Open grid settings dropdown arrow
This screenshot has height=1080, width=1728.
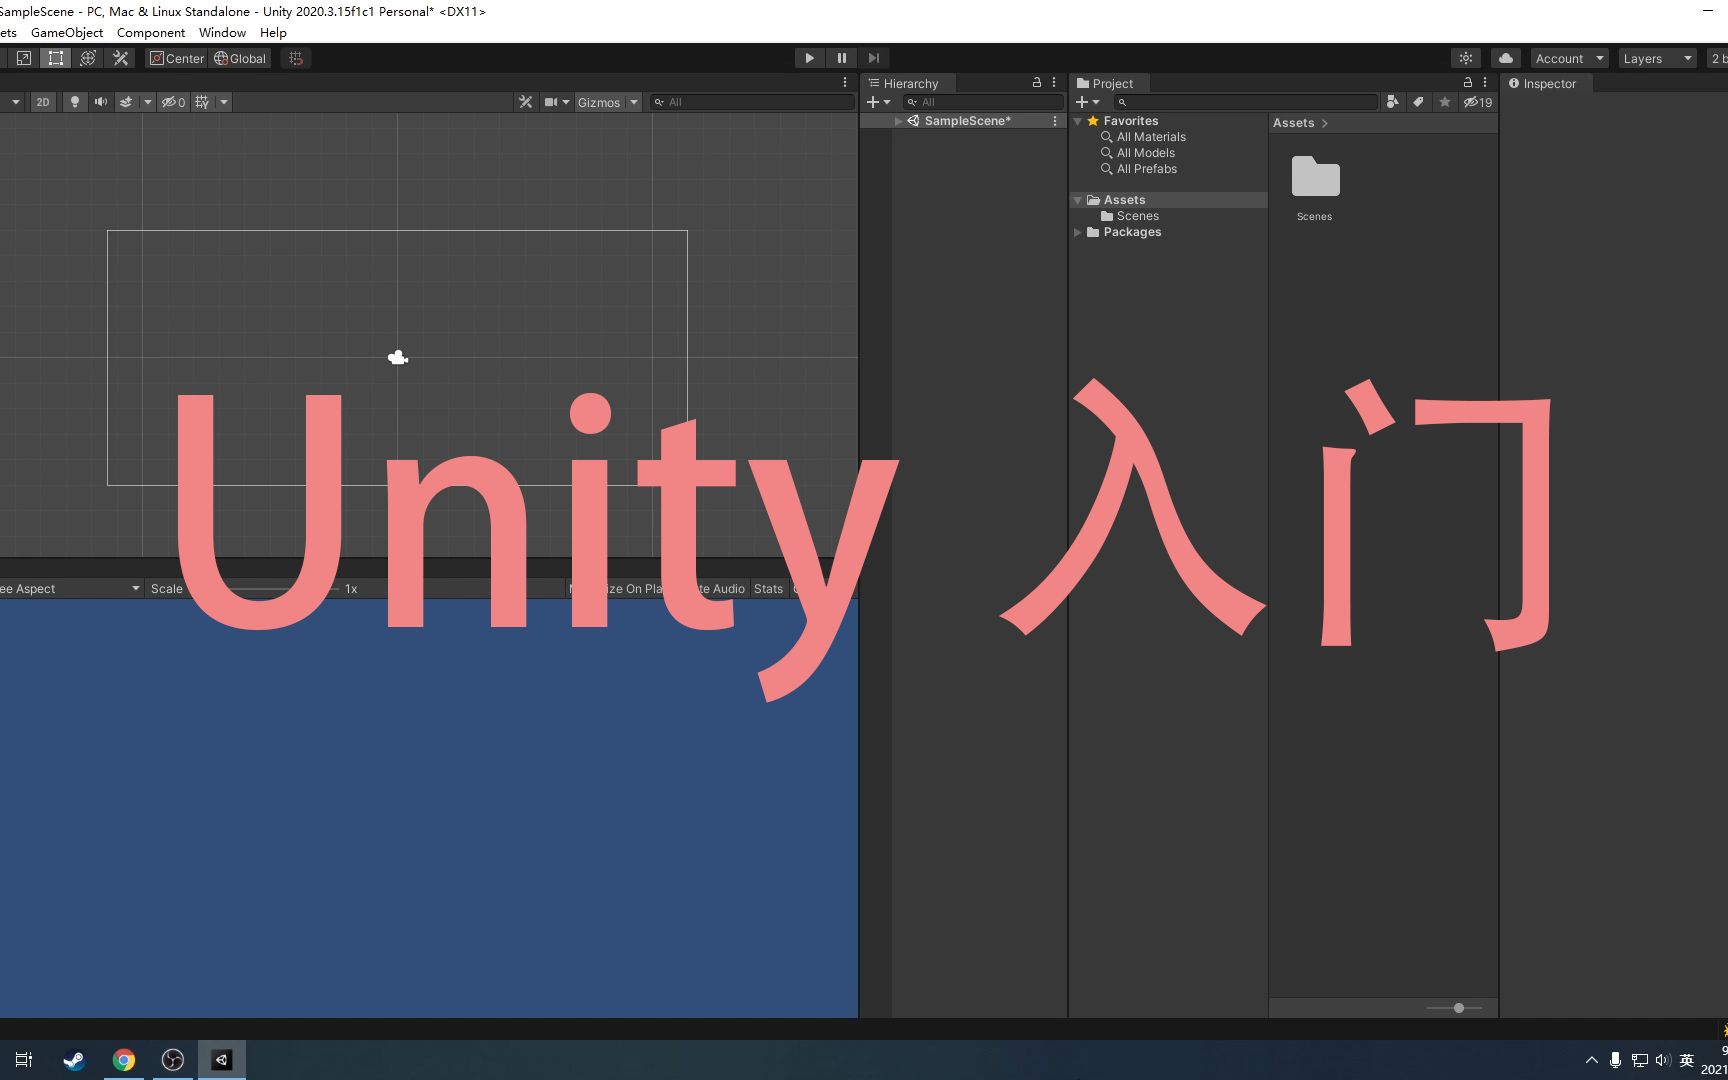[x=224, y=102]
